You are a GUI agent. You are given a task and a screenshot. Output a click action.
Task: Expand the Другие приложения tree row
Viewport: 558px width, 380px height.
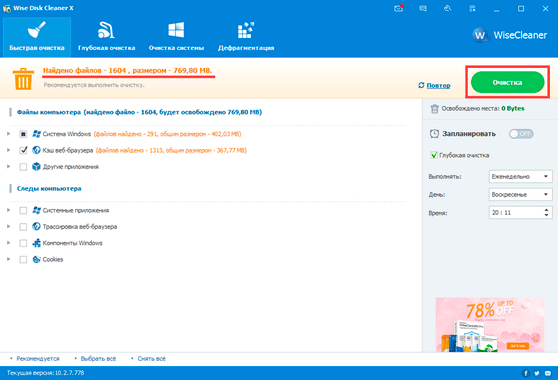pos(8,167)
